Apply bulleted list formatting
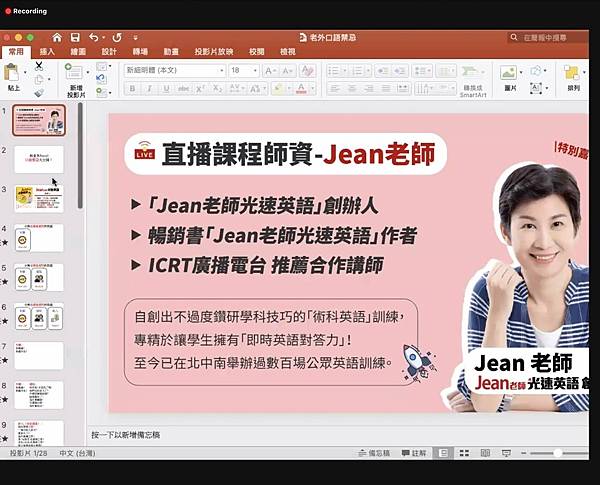Screen dimensions: 600x485 334,71
